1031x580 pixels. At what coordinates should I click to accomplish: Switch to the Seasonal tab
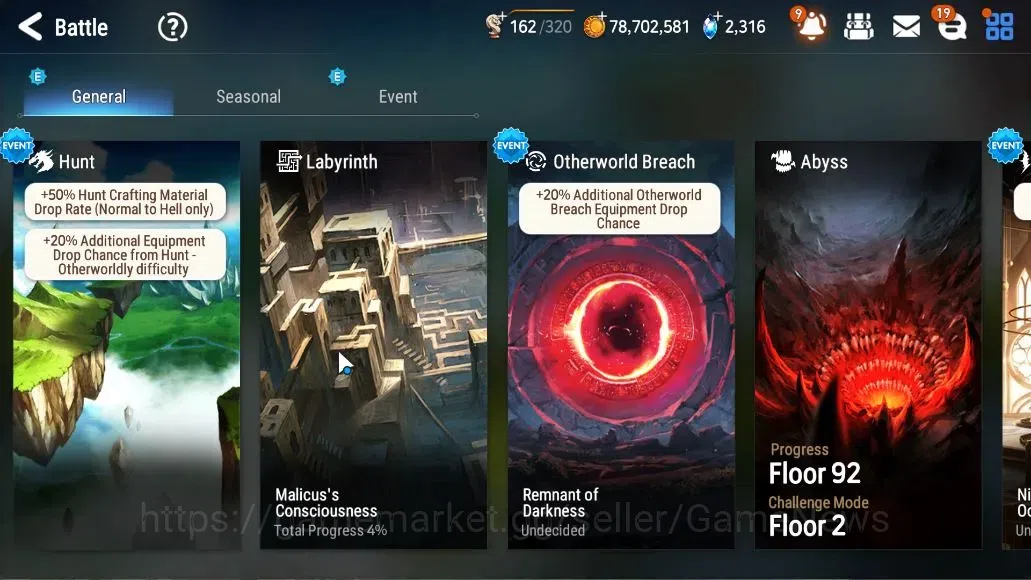tap(249, 97)
